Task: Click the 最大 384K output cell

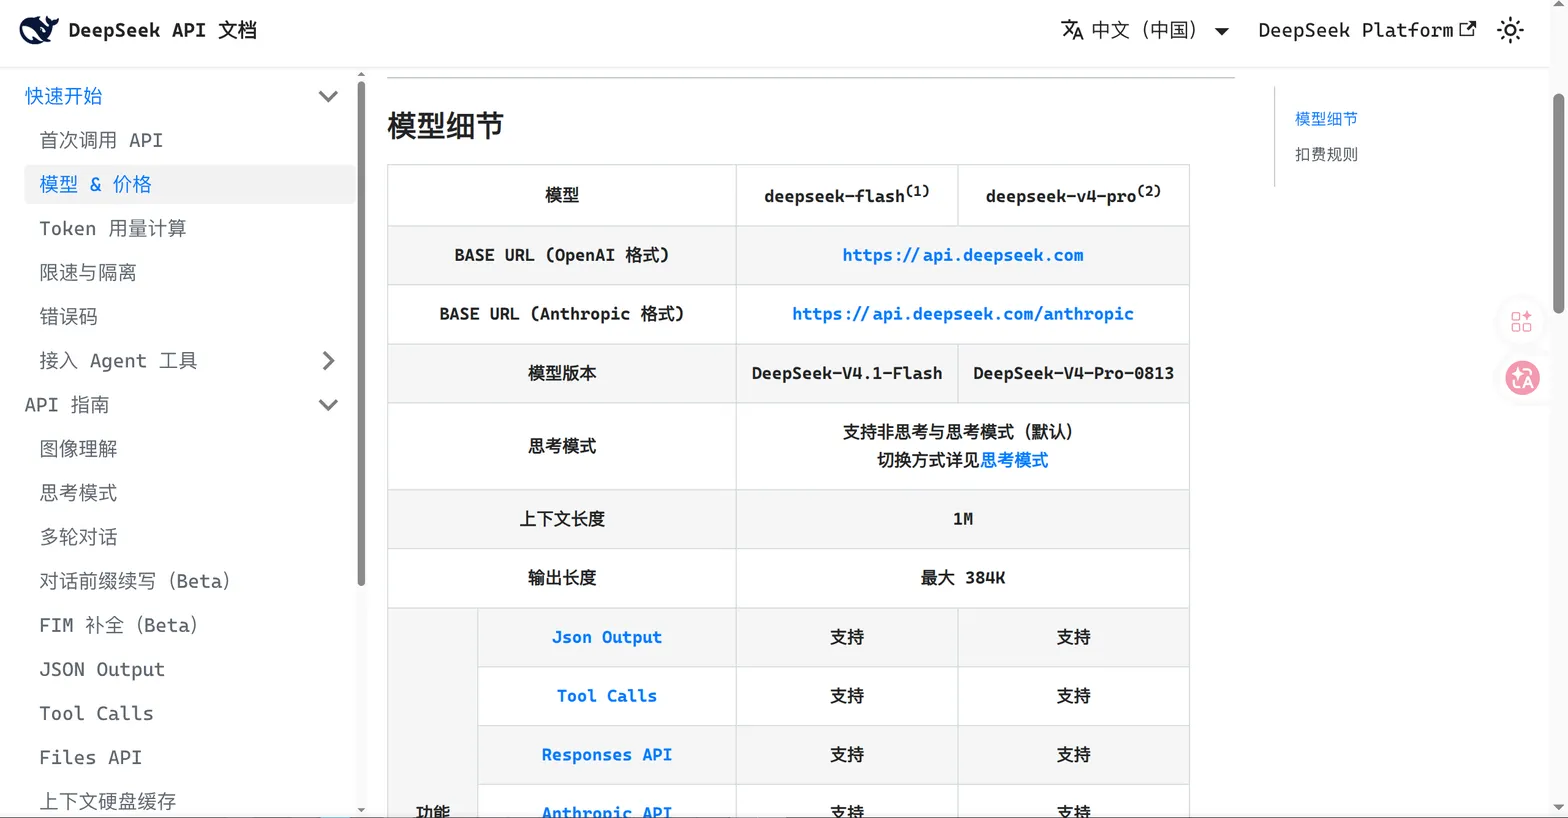Action: coord(962,578)
